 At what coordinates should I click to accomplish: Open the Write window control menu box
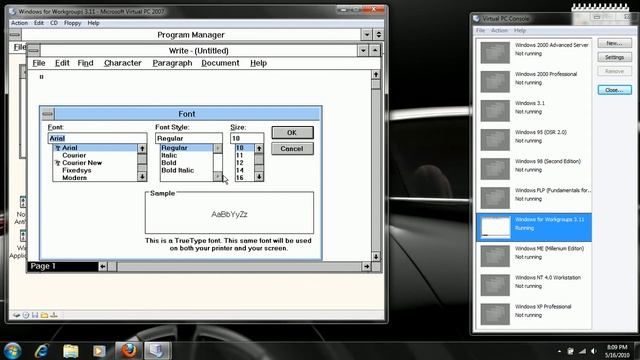[x=34, y=51]
